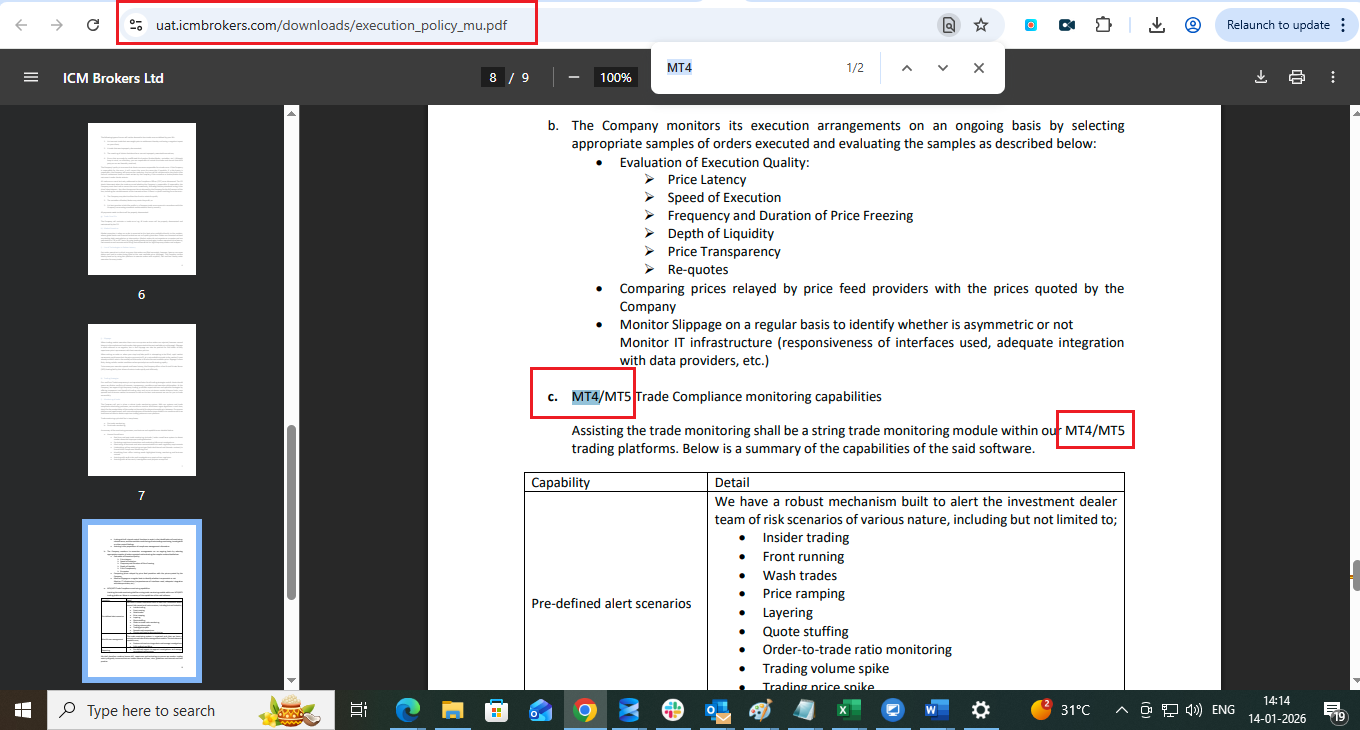Viewport: 1360px width, 730px height.
Task: Go to next find result
Action: [942, 68]
